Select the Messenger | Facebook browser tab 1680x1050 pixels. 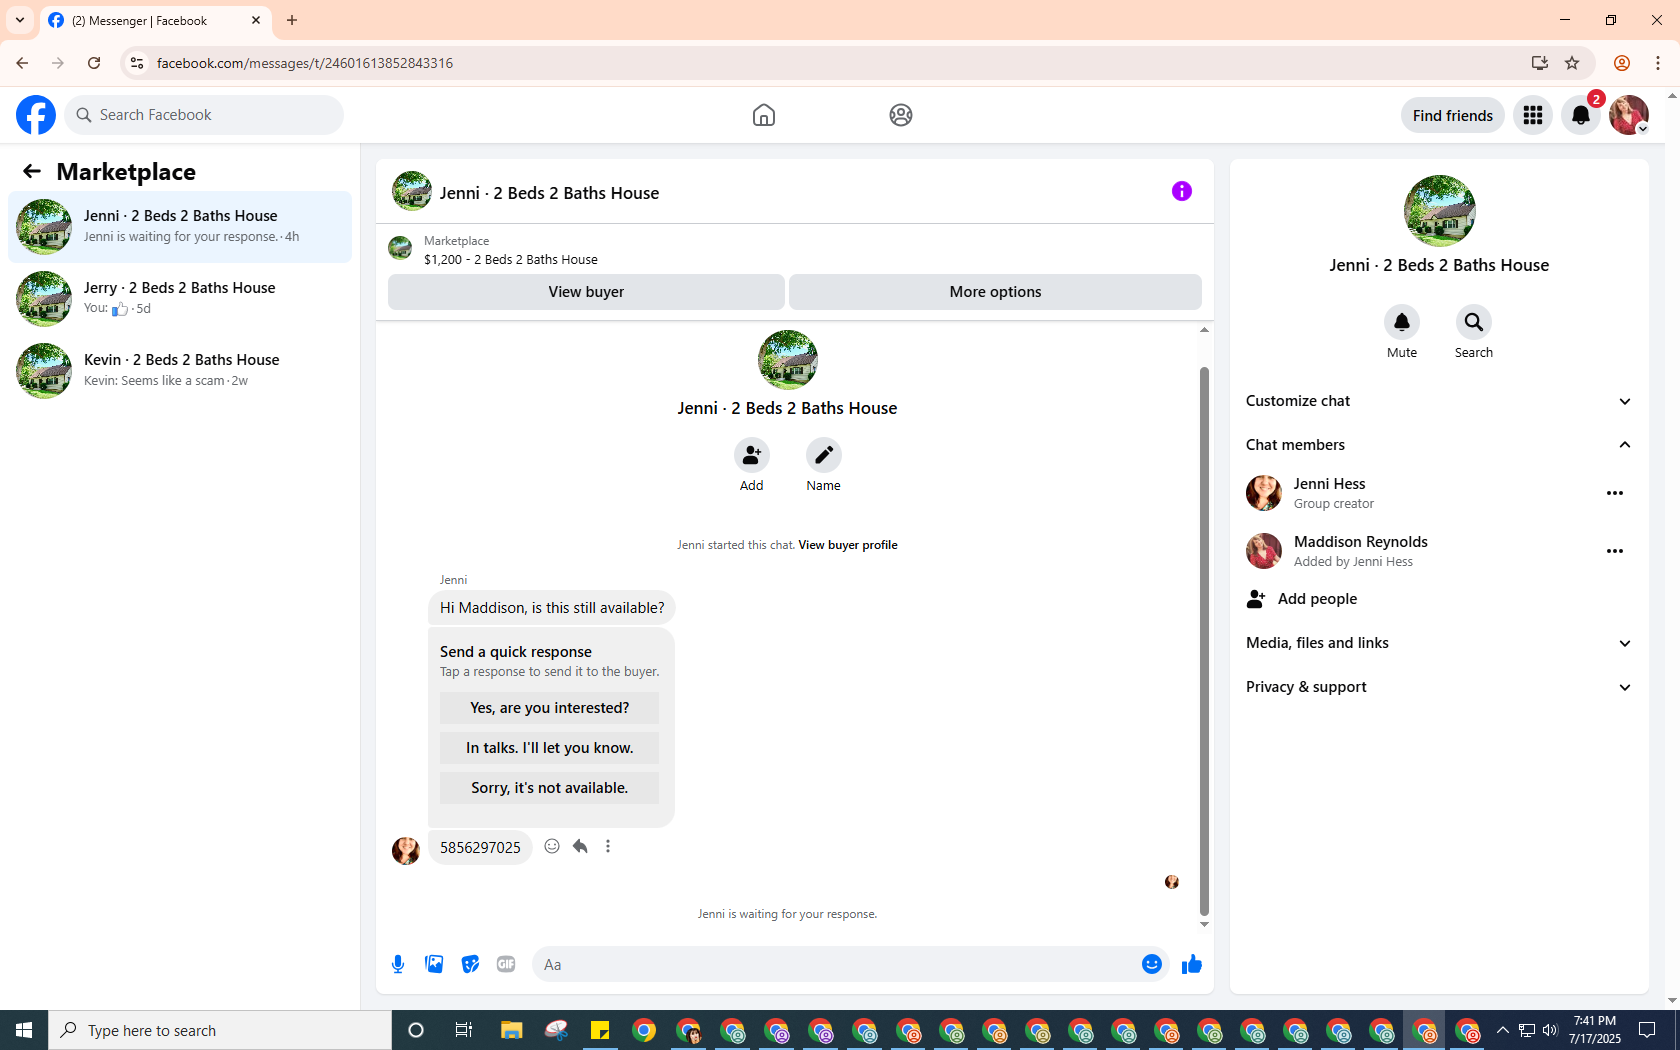[156, 20]
